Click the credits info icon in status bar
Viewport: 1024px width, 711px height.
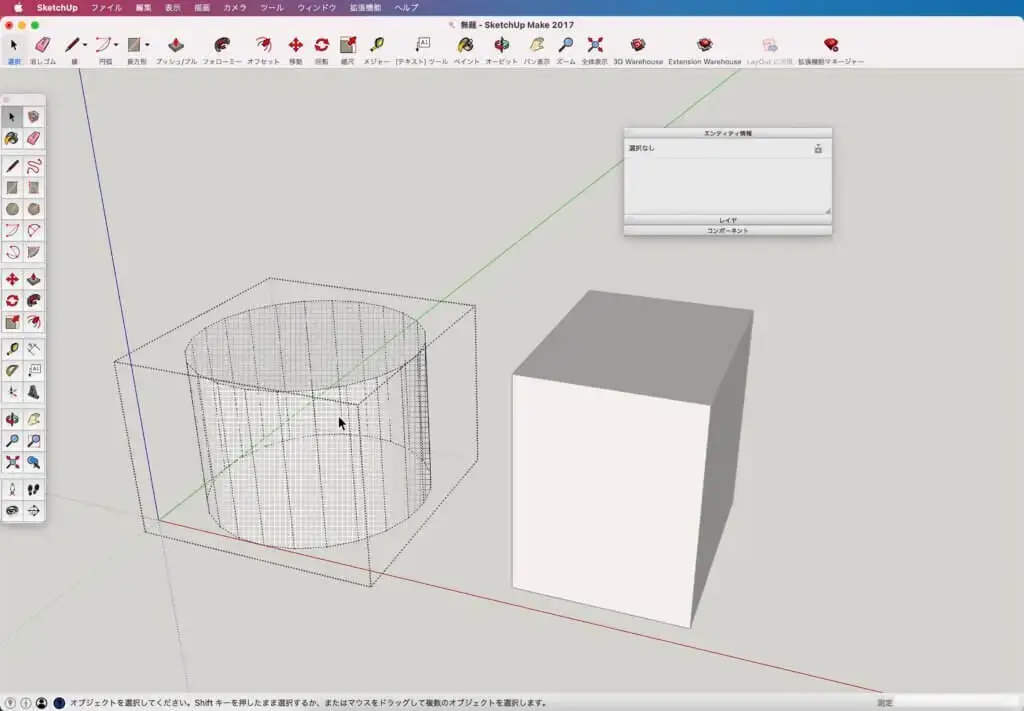pos(26,703)
